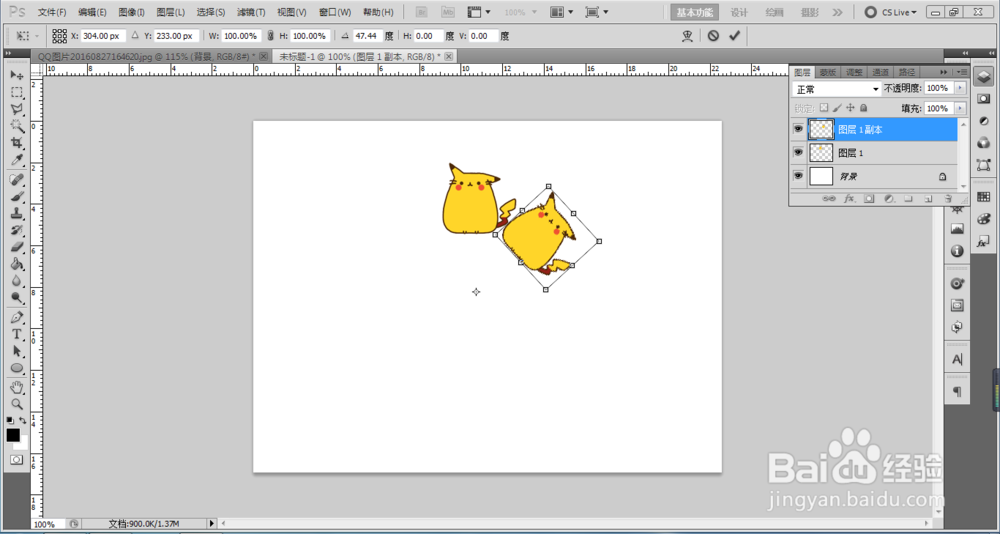The width and height of the screenshot is (1000, 534).
Task: Open the 文件(F) menu
Action: 52,12
